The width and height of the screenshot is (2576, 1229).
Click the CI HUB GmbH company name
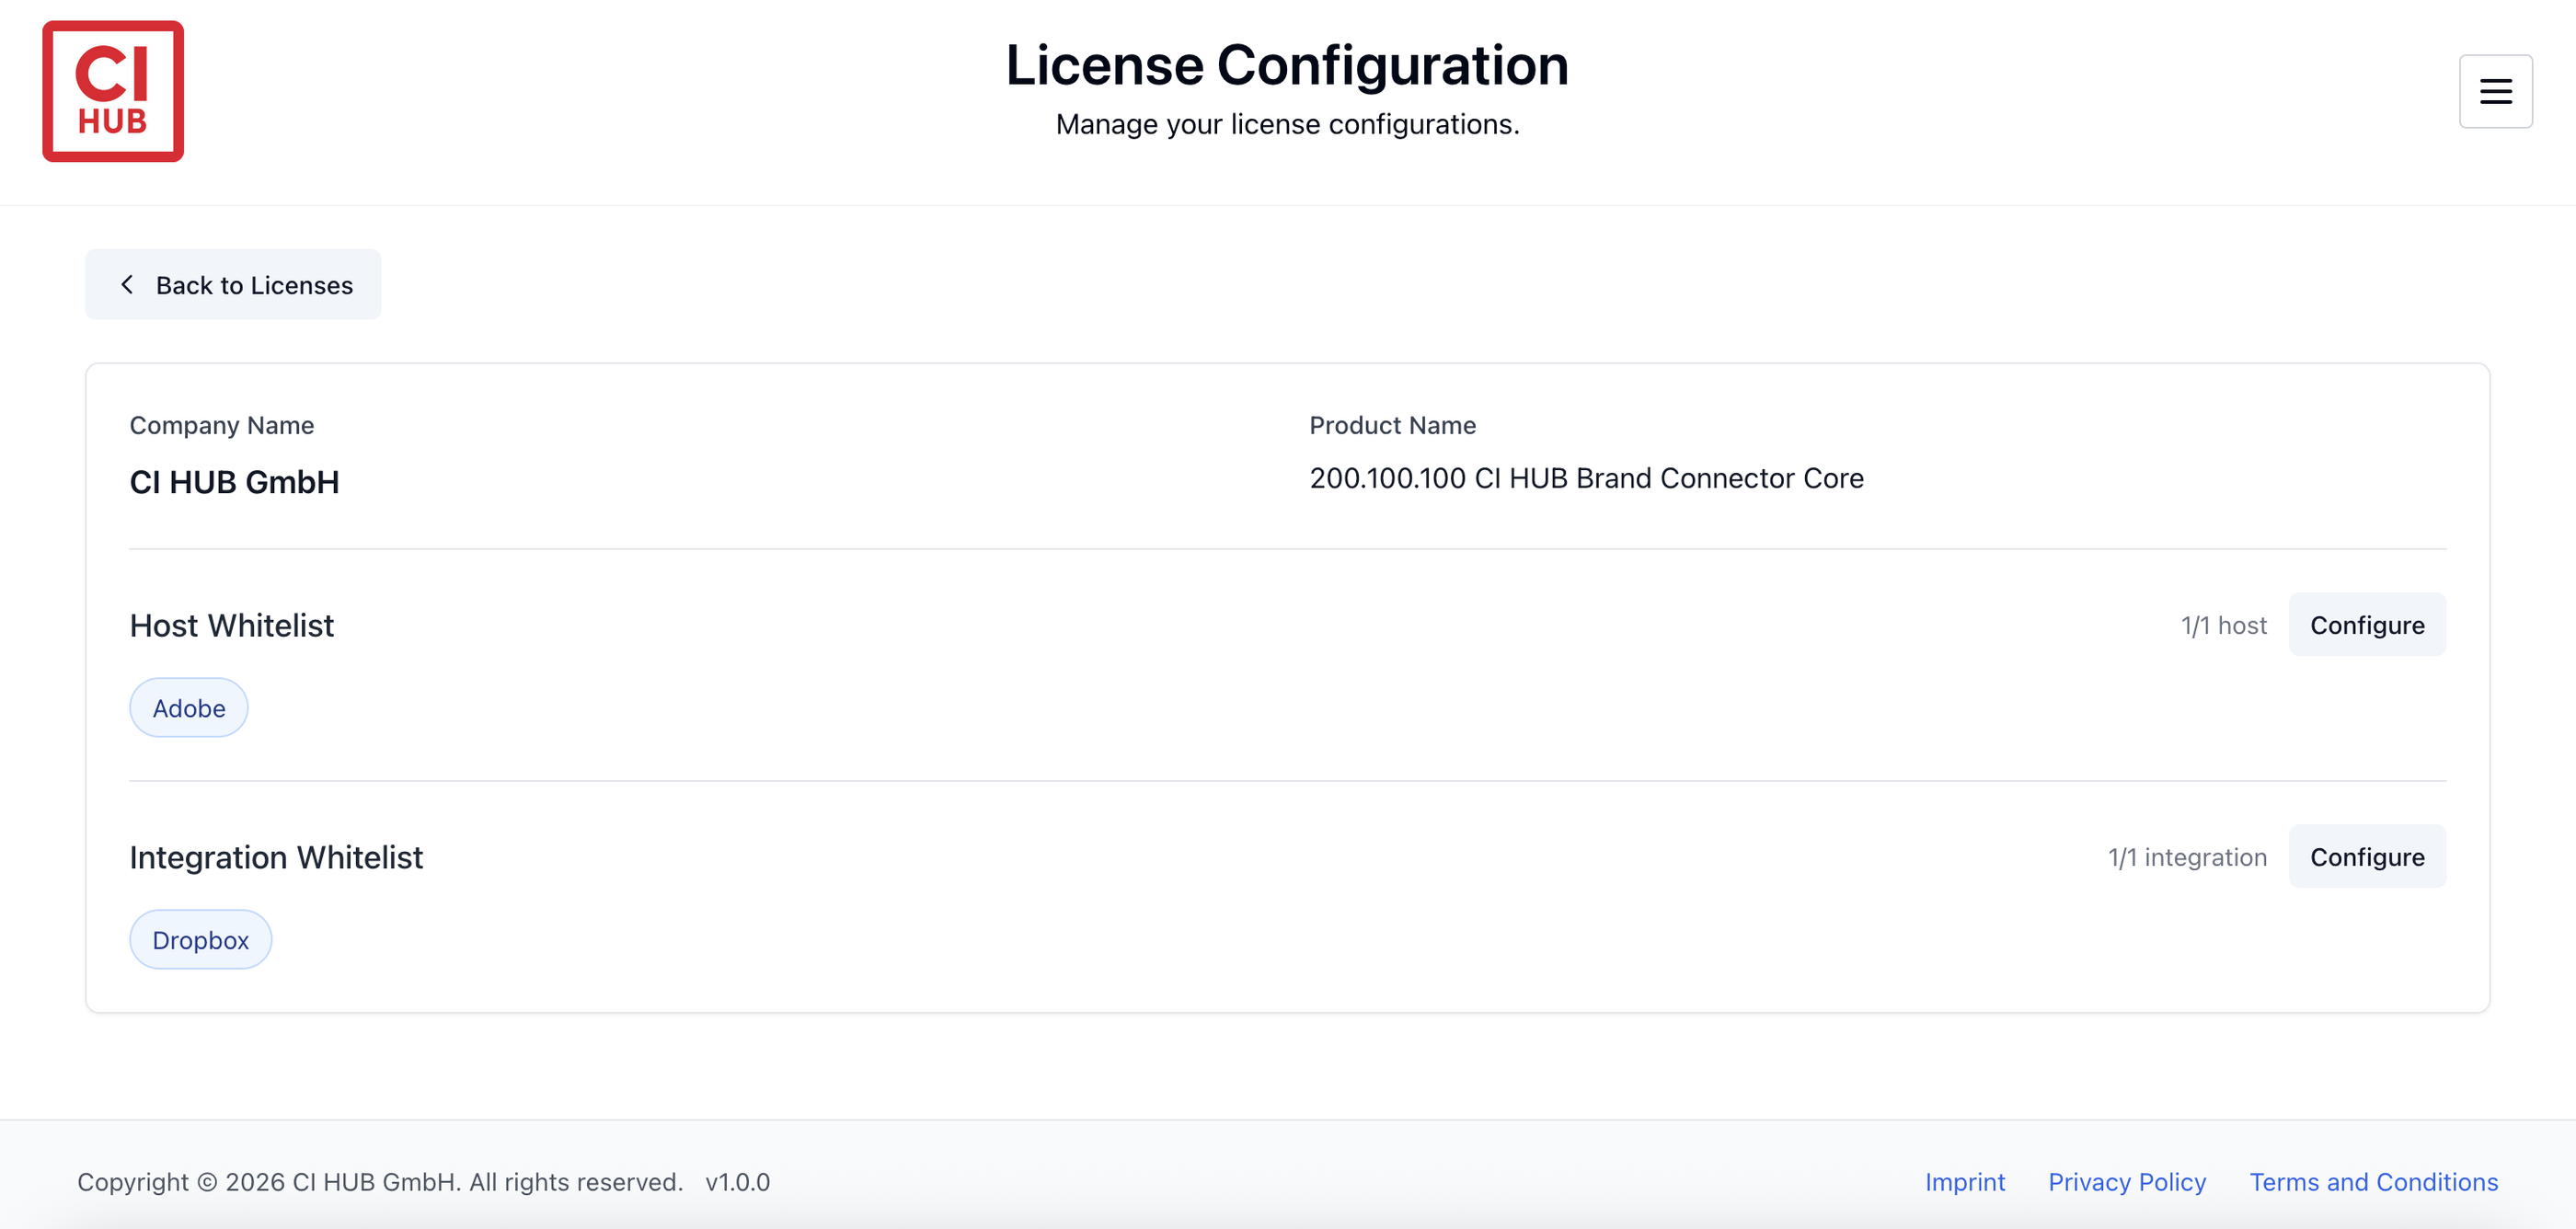[234, 482]
